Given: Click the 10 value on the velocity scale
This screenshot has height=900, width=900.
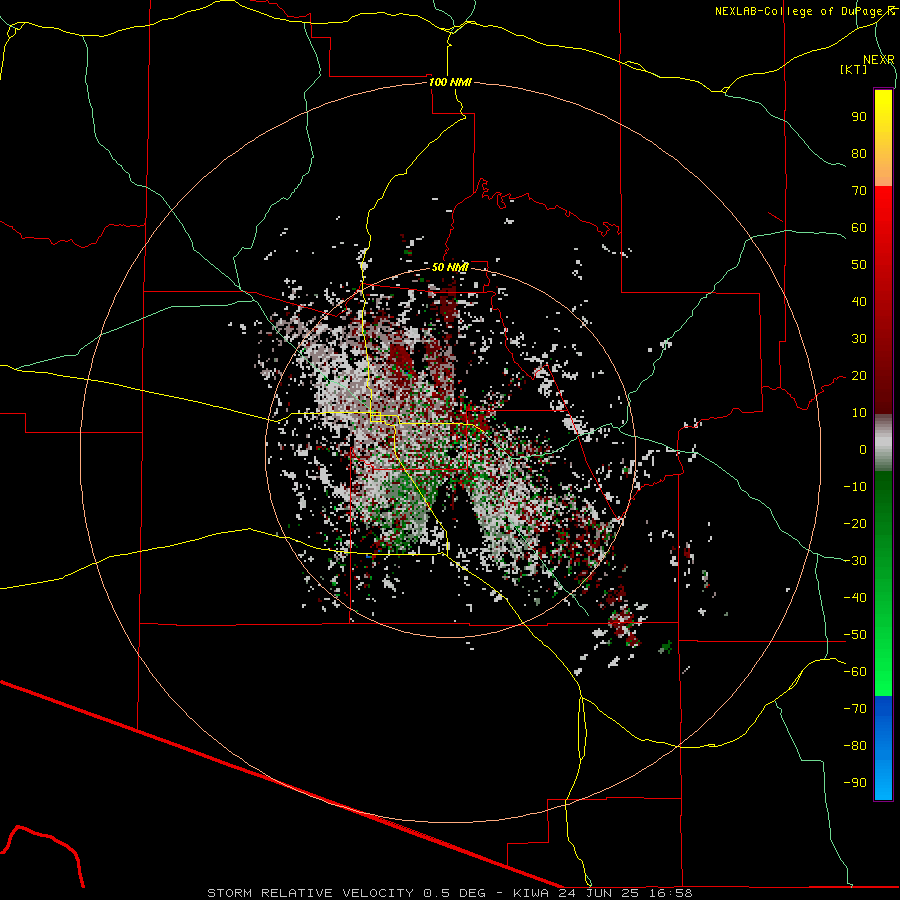Looking at the screenshot, I should coord(859,413).
